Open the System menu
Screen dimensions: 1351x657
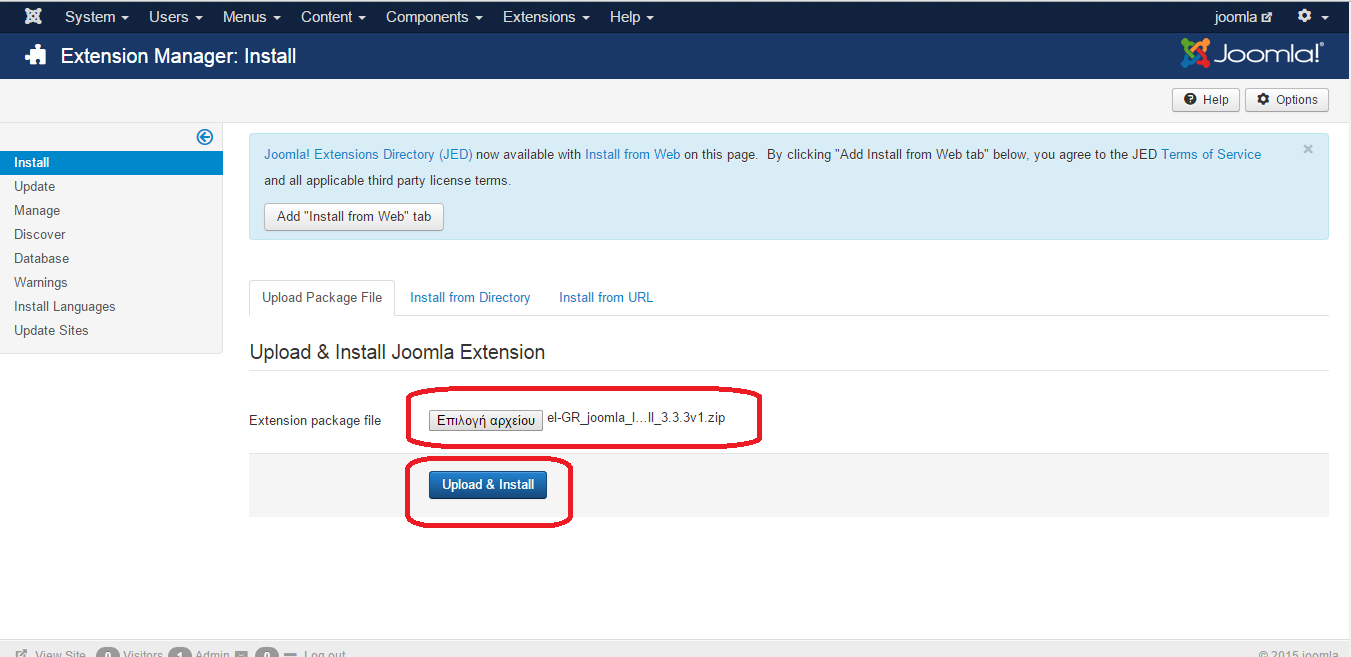point(97,17)
